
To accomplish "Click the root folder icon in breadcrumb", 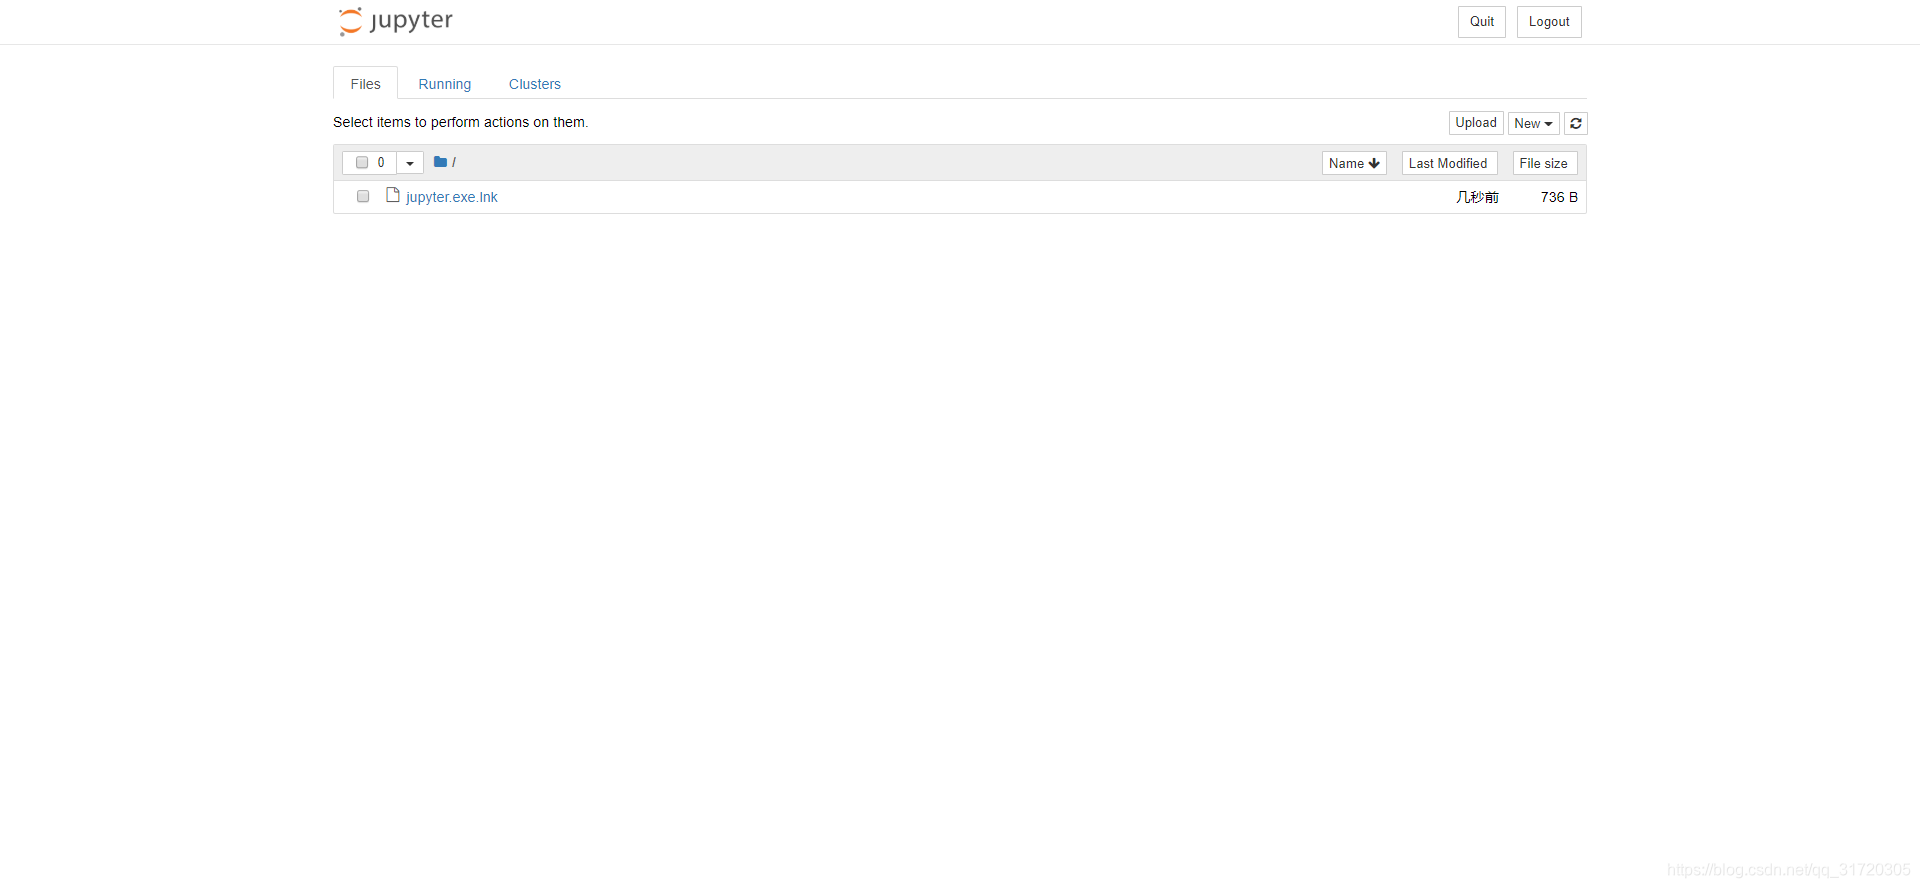I will [x=440, y=162].
